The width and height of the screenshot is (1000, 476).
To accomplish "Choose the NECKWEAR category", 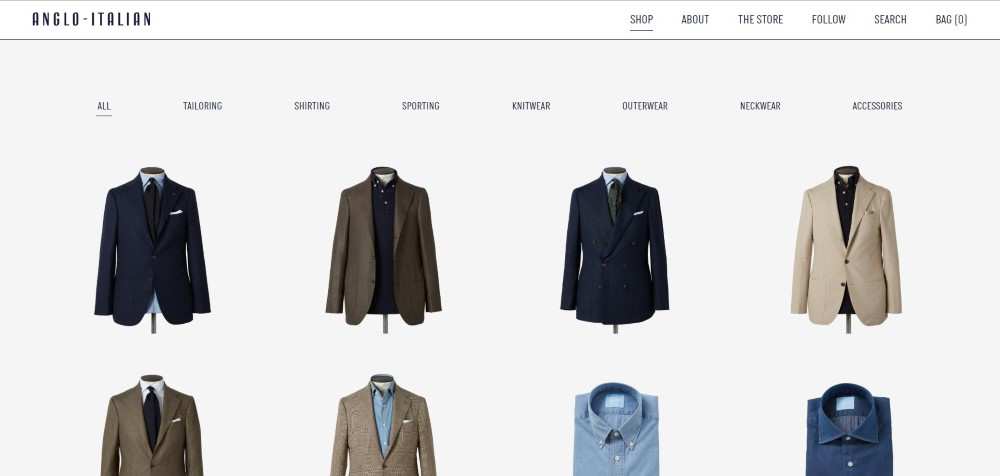I will coord(760,106).
